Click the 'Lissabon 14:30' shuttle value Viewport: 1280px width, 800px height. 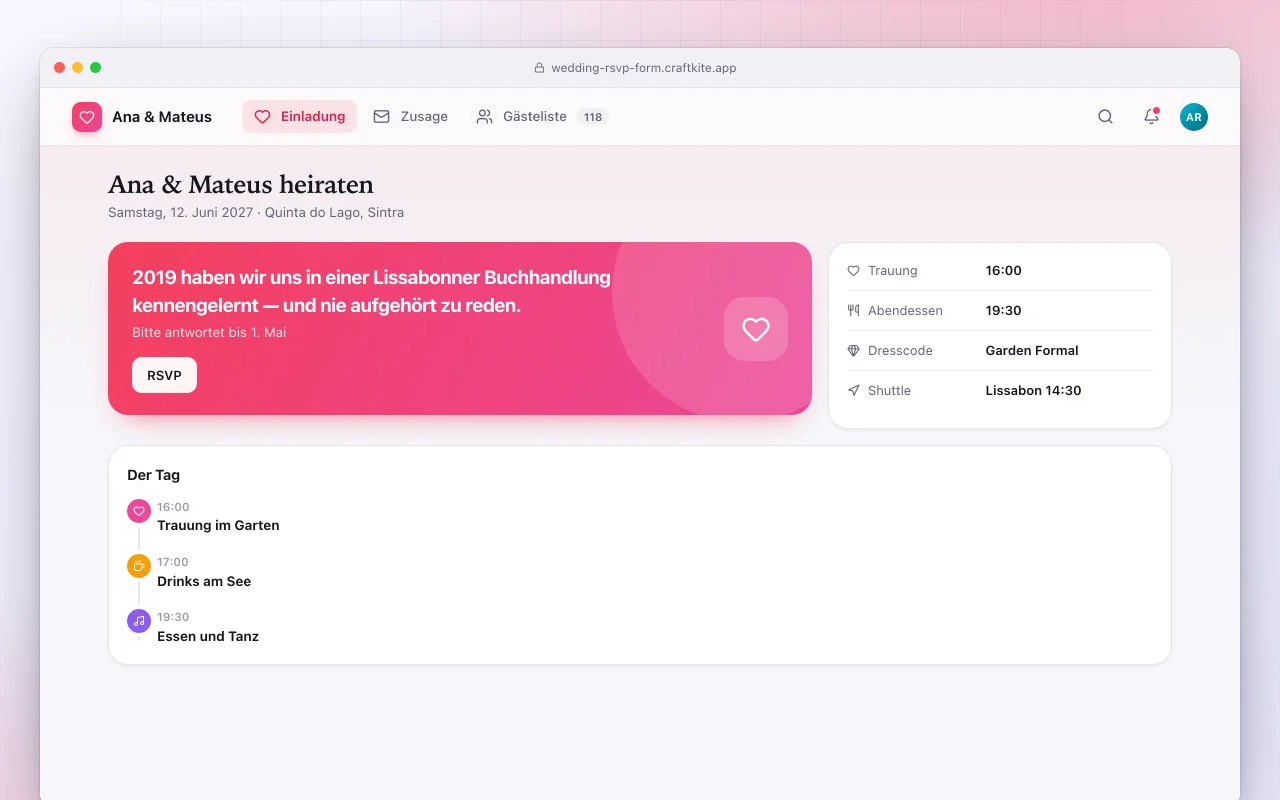[x=1033, y=391]
